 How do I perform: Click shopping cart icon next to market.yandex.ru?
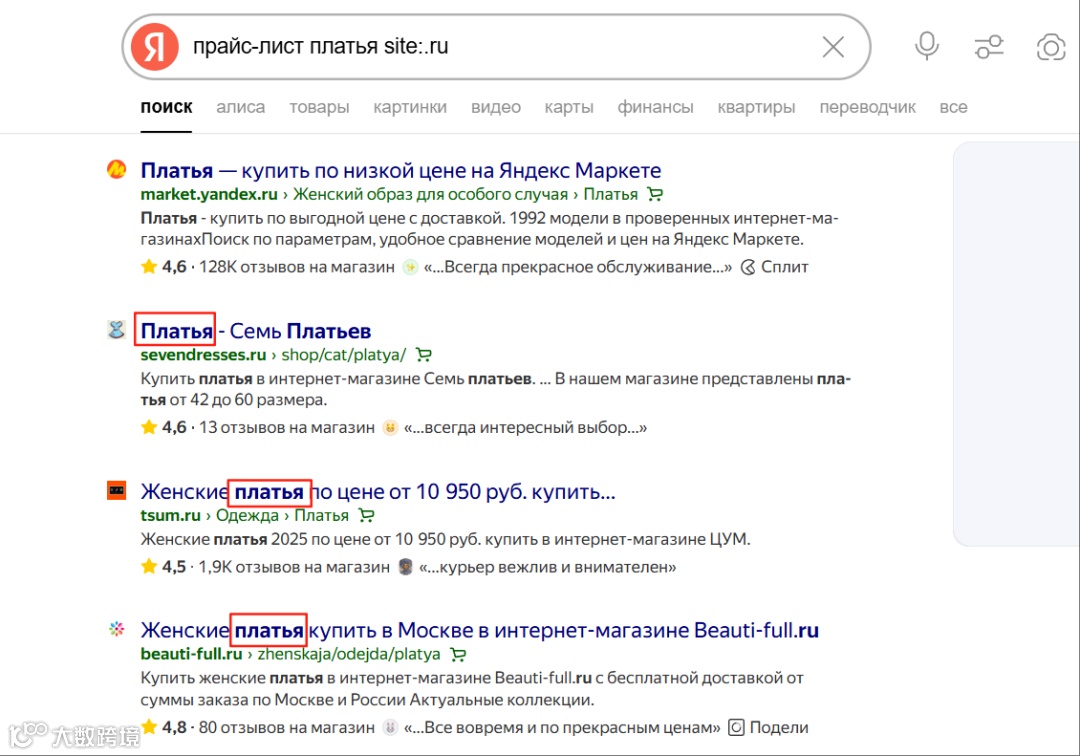[x=655, y=194]
